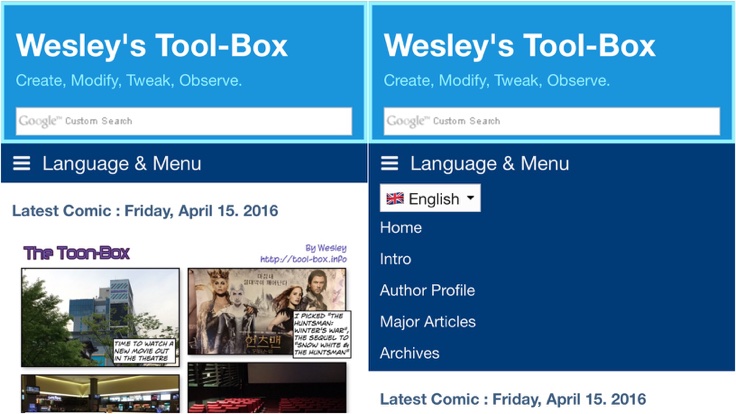Click right screen Wesley's Tool-Box title

520,46
